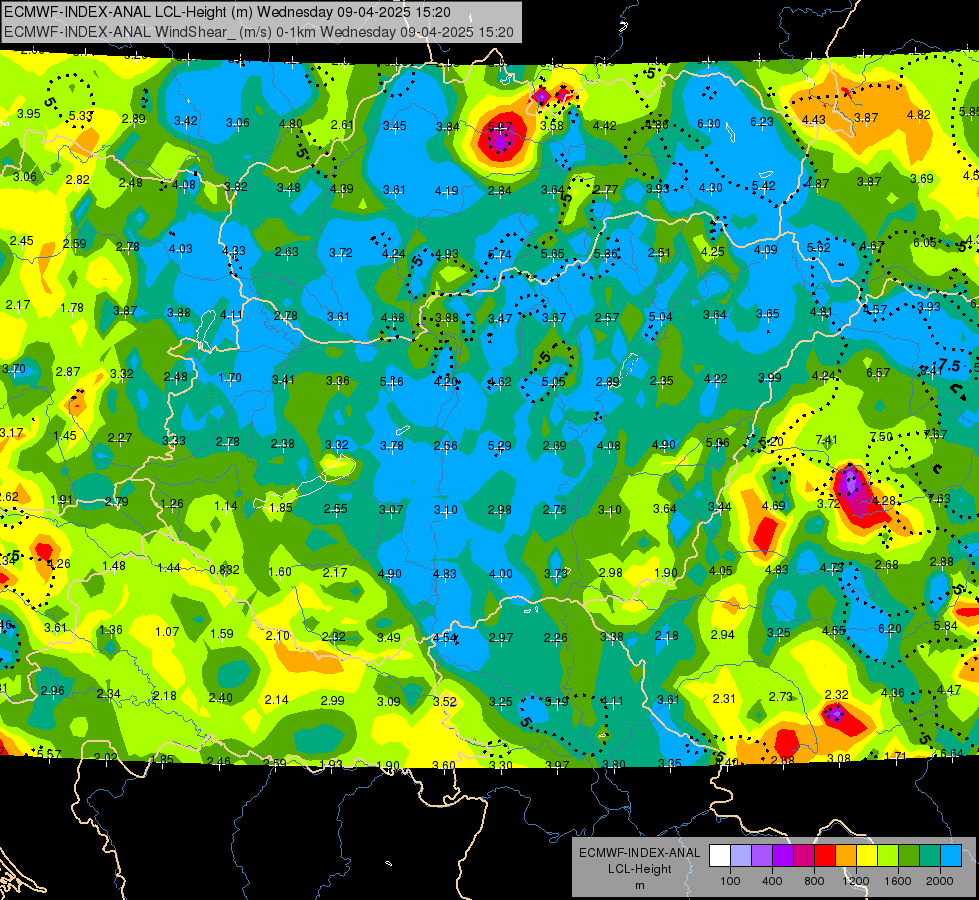Click the wind shear value 7.63
The image size is (979, 900).
pyautogui.click(x=939, y=498)
